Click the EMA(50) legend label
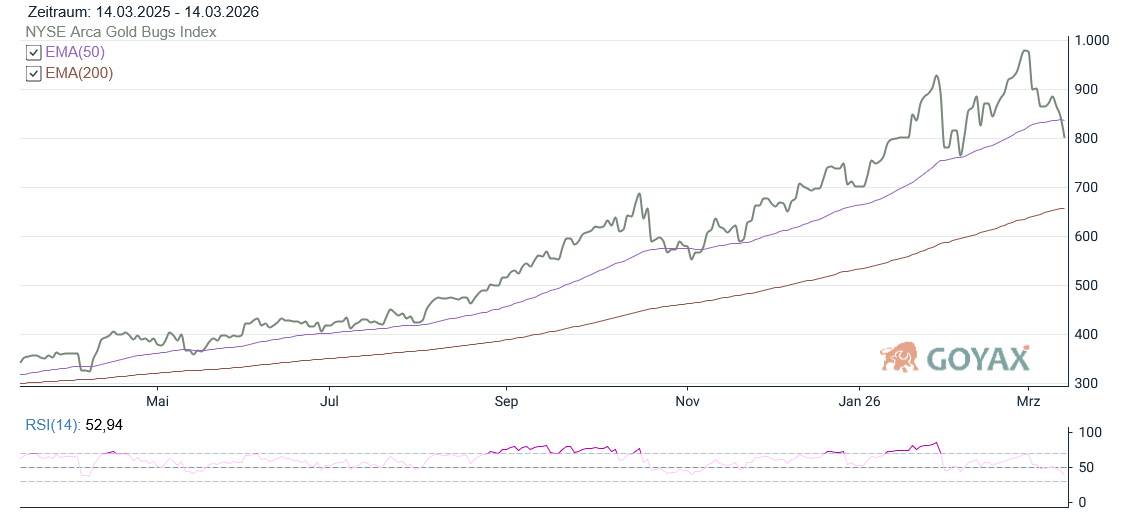This screenshot has width=1140, height=513. [x=75, y=52]
